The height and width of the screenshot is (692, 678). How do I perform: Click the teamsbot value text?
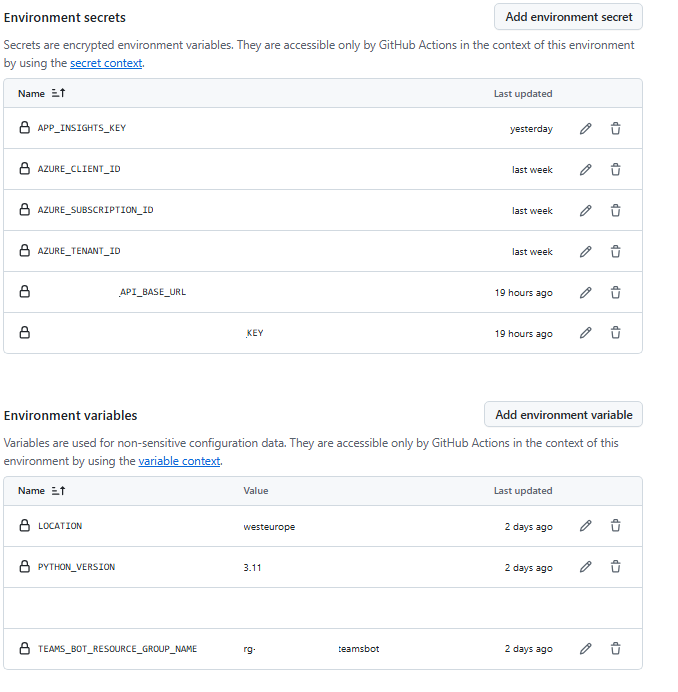(x=358, y=649)
